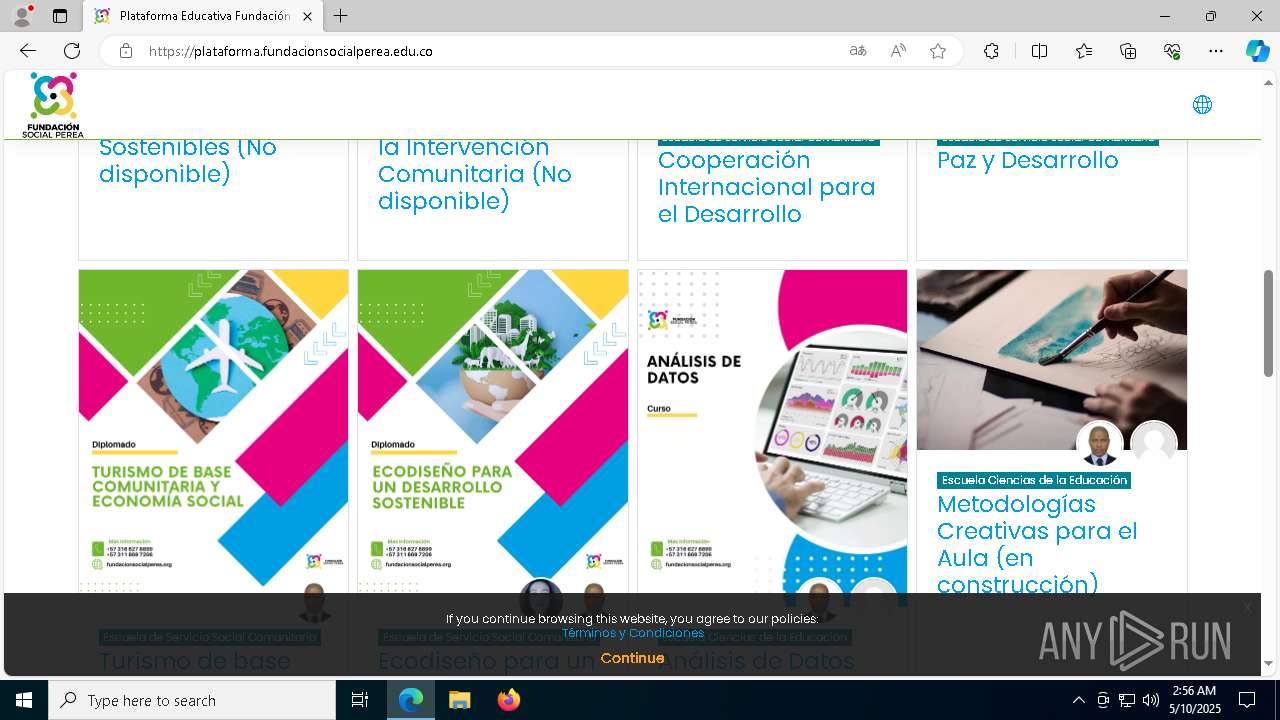The width and height of the screenshot is (1280, 720).
Task: Add page to favorites star
Action: pos(938,51)
